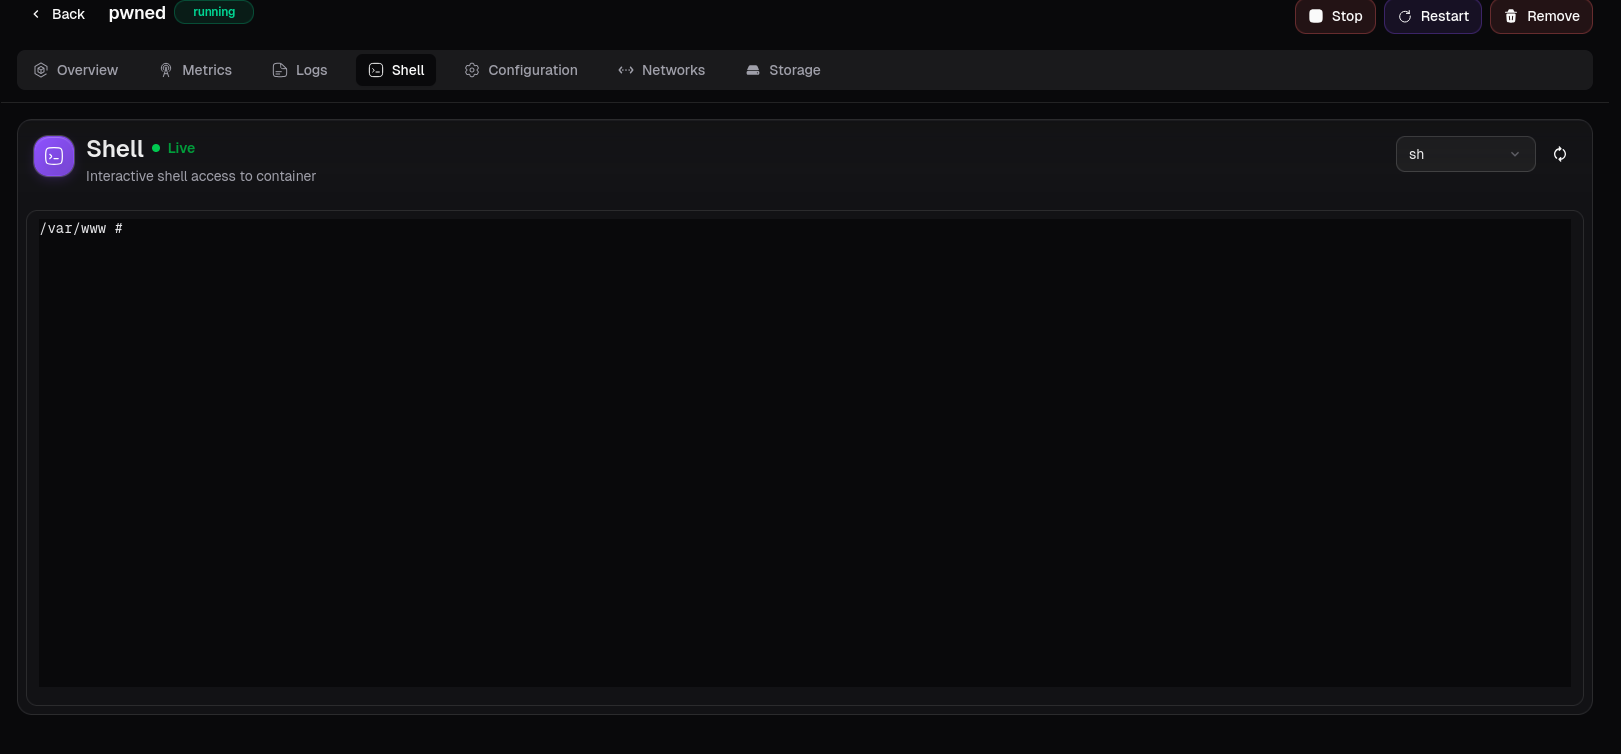Viewport: 1621px width, 754px height.
Task: Expand the shell selector chevron arrow
Action: pyautogui.click(x=1515, y=154)
